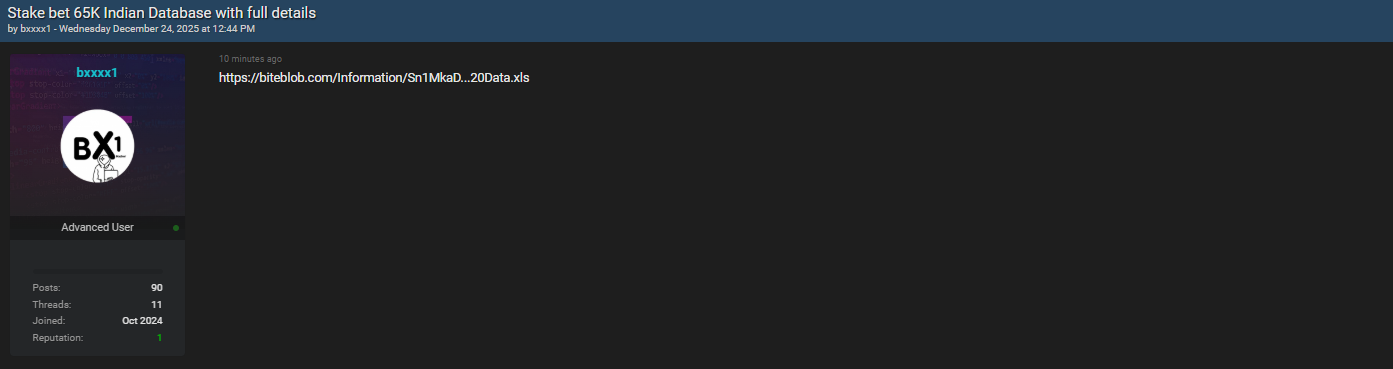
Task: Click the BX1 circular avatar image
Action: [97, 146]
